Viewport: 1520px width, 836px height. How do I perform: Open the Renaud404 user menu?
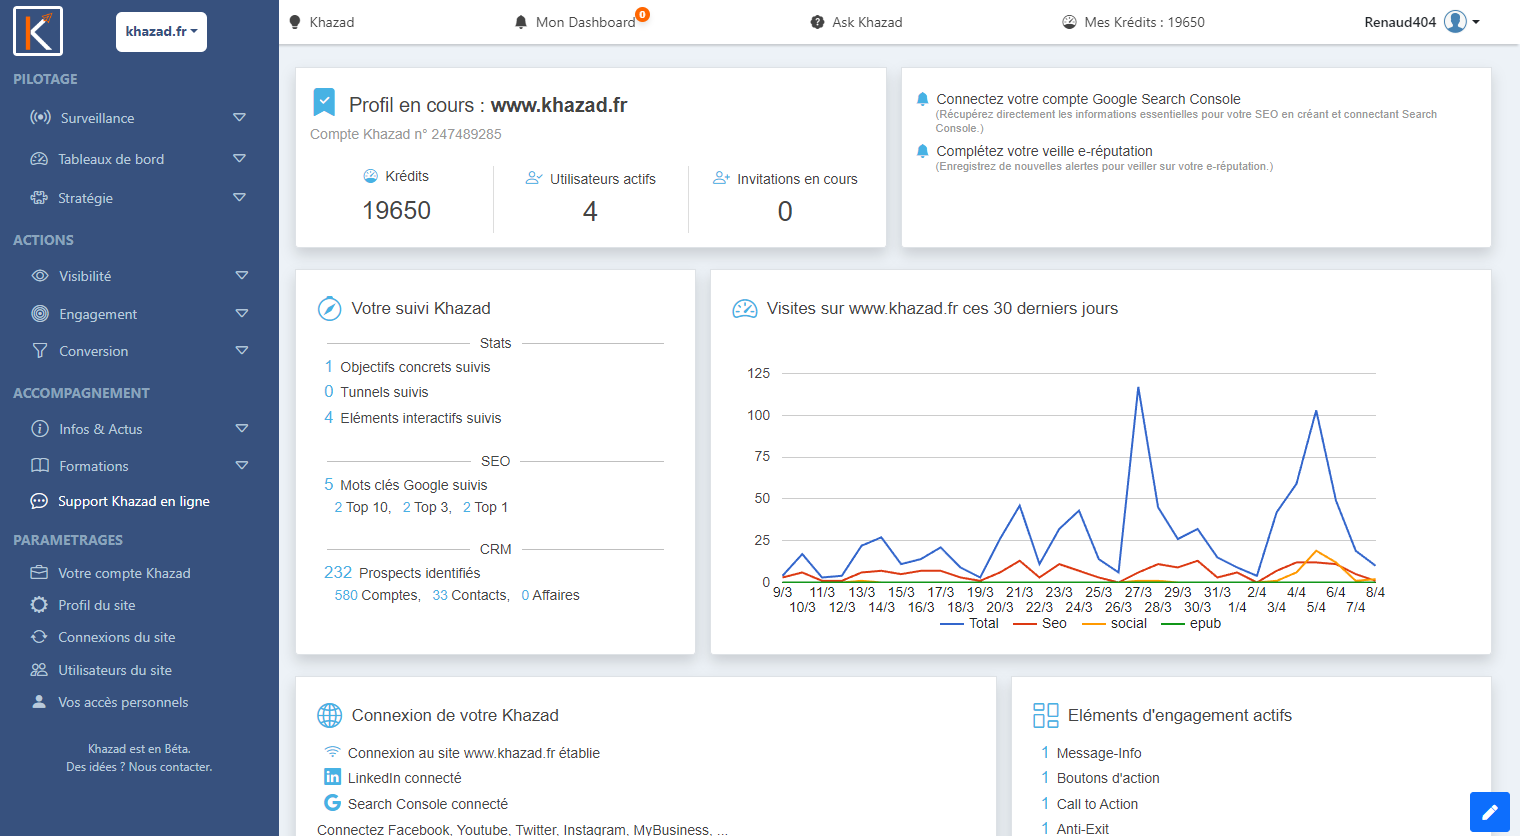tap(1421, 22)
